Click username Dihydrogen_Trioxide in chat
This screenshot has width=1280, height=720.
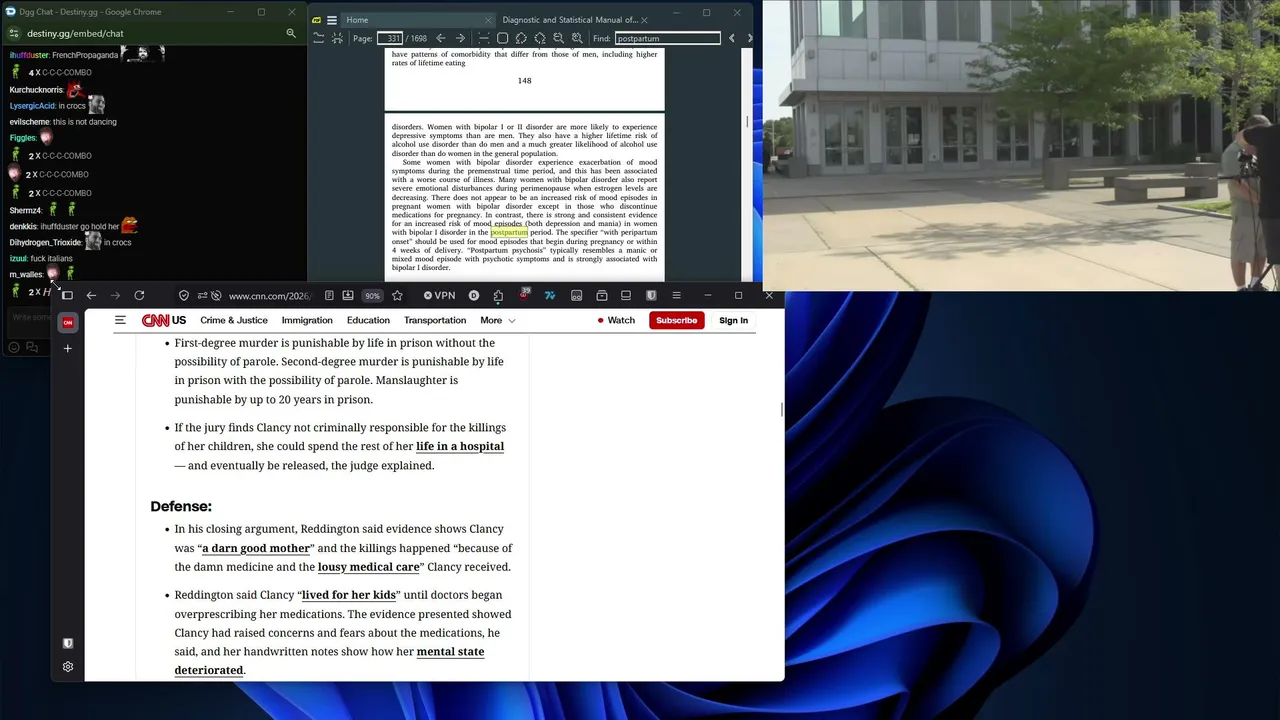pos(46,242)
